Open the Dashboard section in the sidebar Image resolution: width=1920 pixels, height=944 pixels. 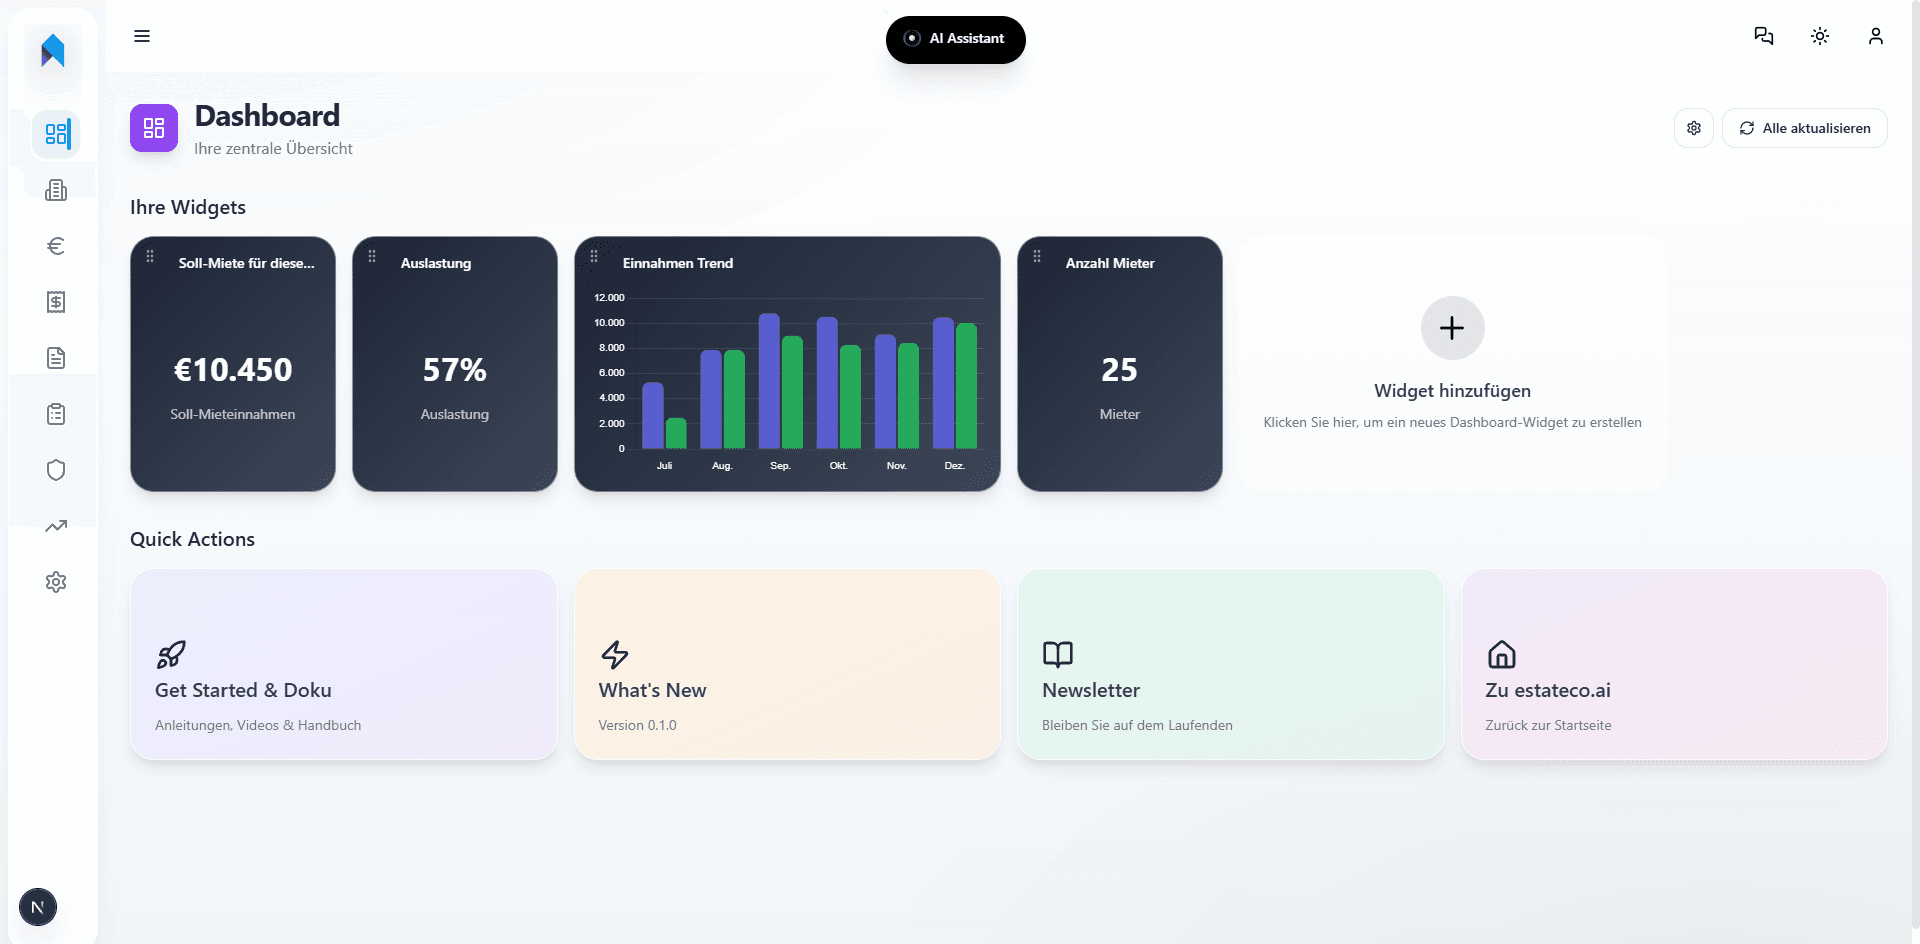56,133
